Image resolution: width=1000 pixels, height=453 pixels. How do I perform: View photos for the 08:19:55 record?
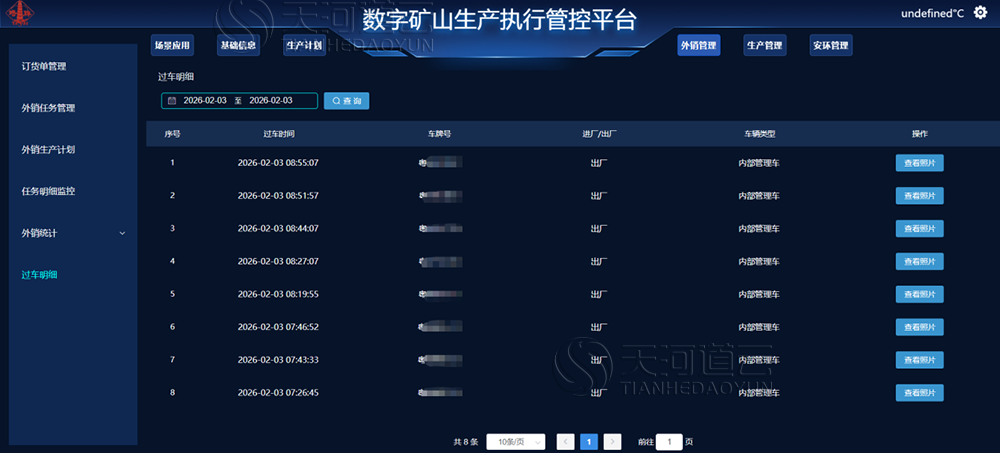coord(919,294)
